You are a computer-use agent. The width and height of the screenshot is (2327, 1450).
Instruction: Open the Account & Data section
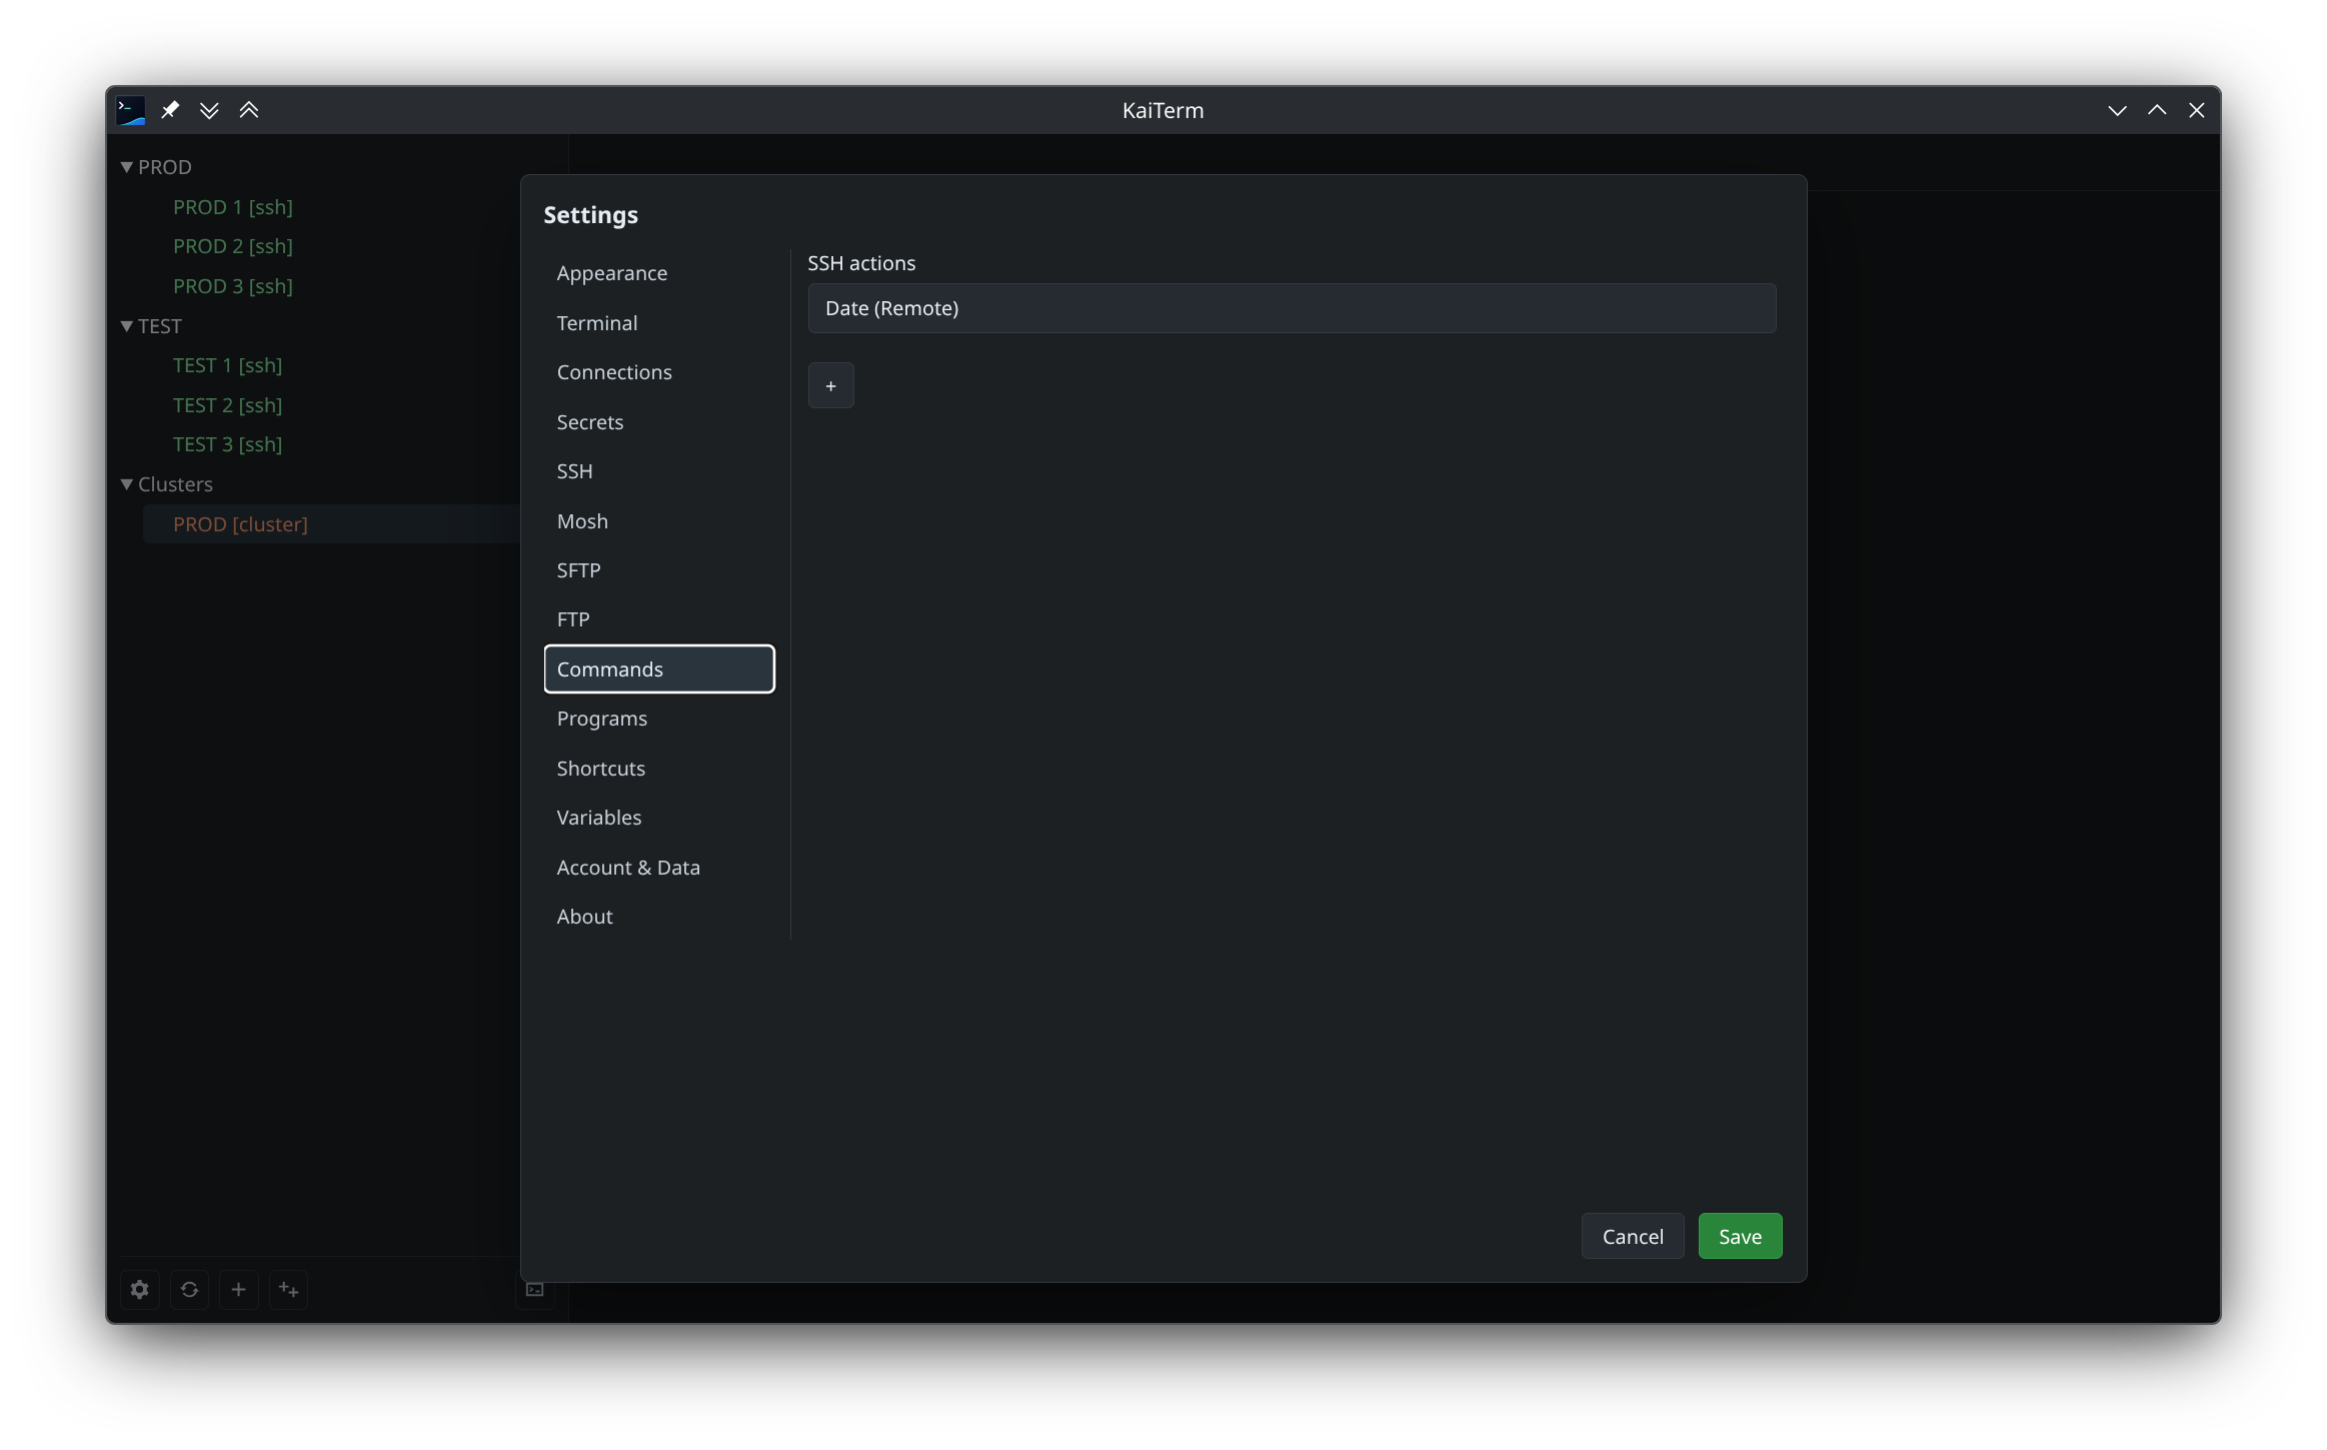coord(659,867)
